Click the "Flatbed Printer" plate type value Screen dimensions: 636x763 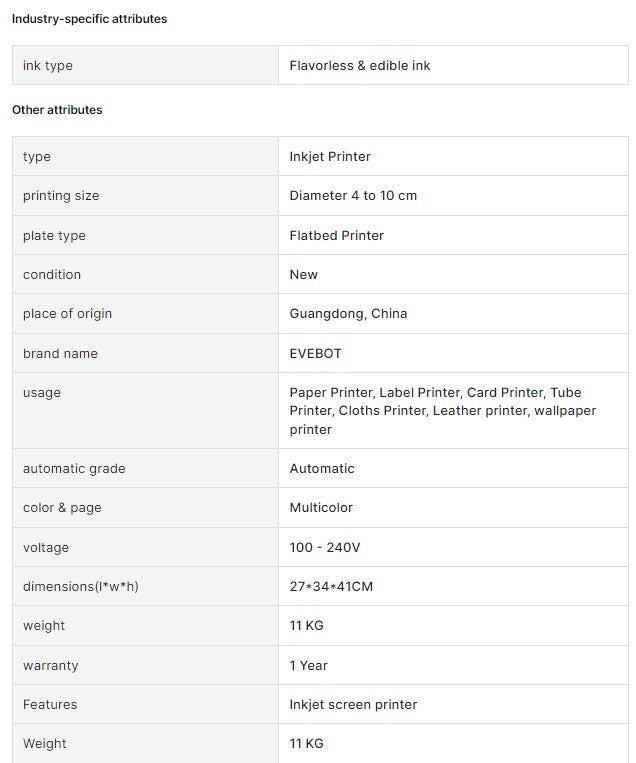[x=337, y=236]
